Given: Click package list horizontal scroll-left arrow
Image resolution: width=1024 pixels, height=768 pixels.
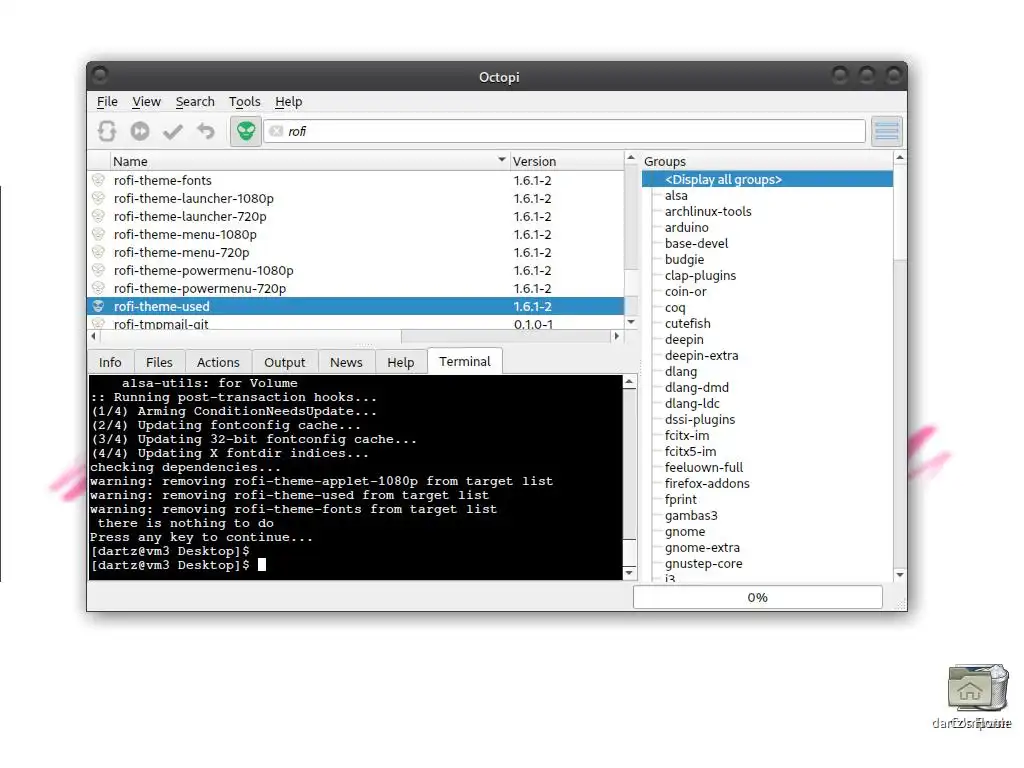Looking at the screenshot, I should (x=93, y=336).
